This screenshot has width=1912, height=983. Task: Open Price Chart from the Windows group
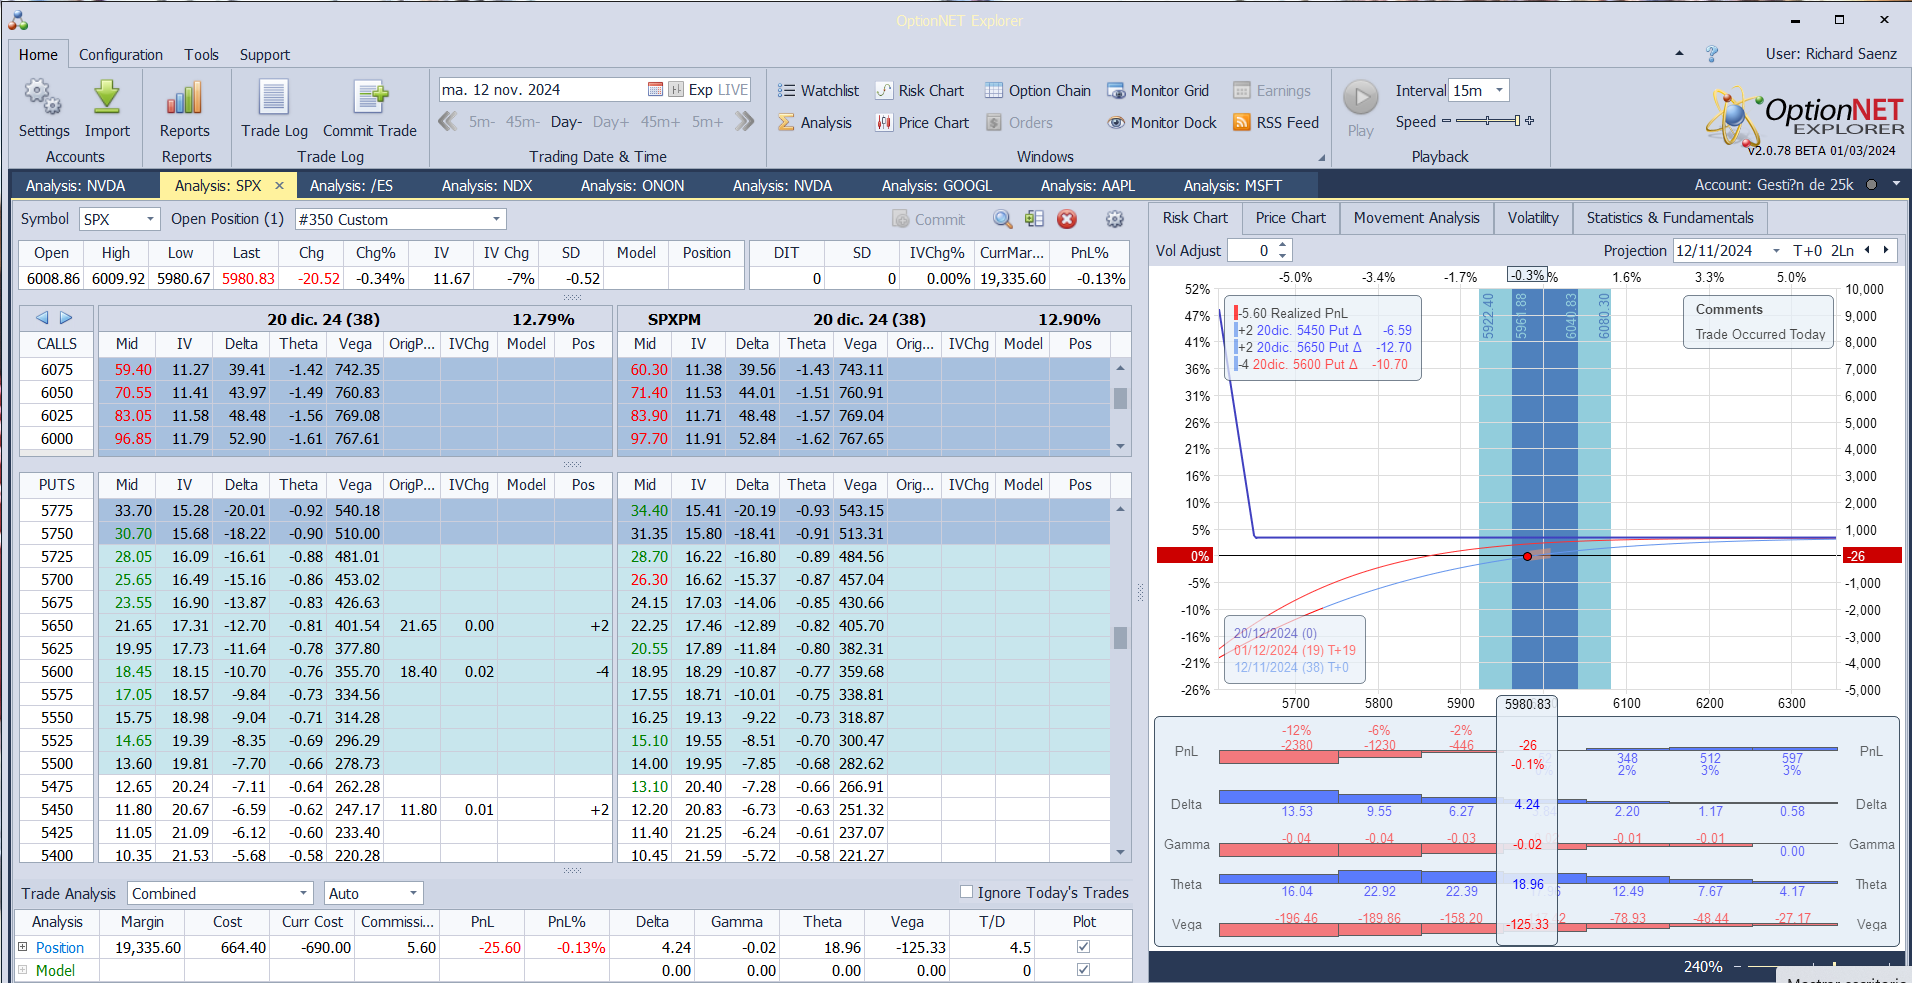922,123
